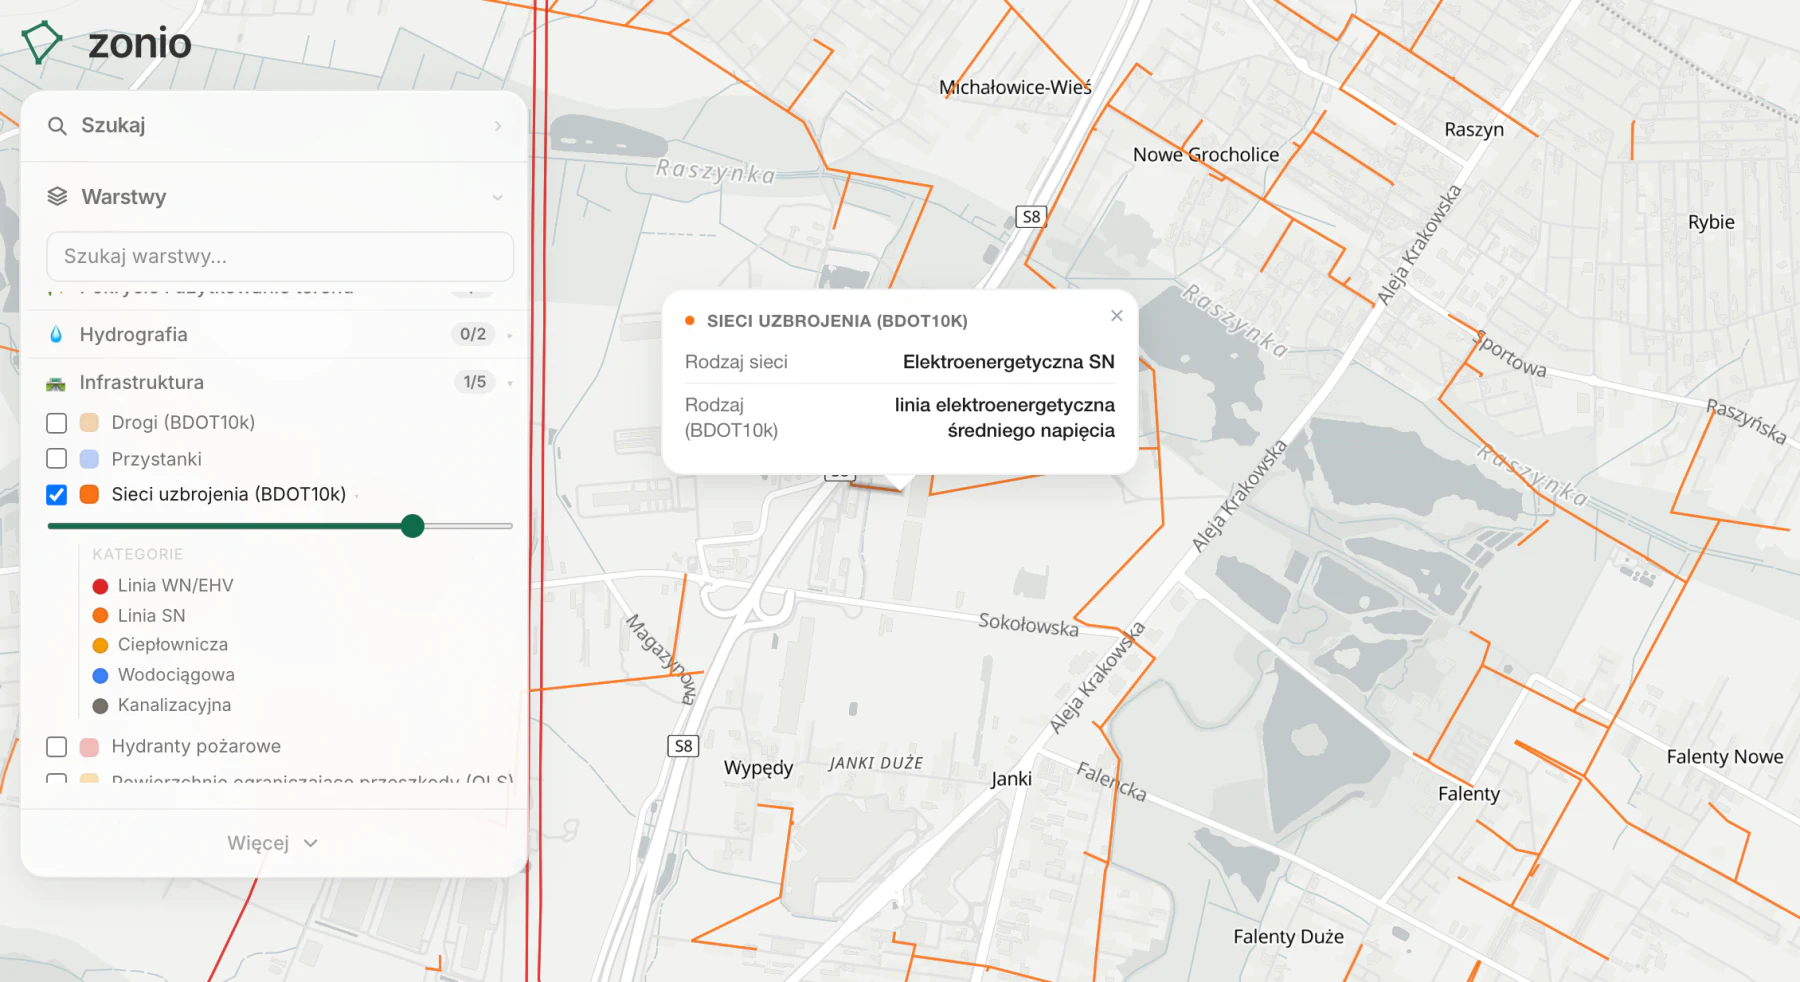This screenshot has width=1800, height=982.
Task: Toggle the arrow next to Sieci uzbrojenia label
Action: click(357, 495)
